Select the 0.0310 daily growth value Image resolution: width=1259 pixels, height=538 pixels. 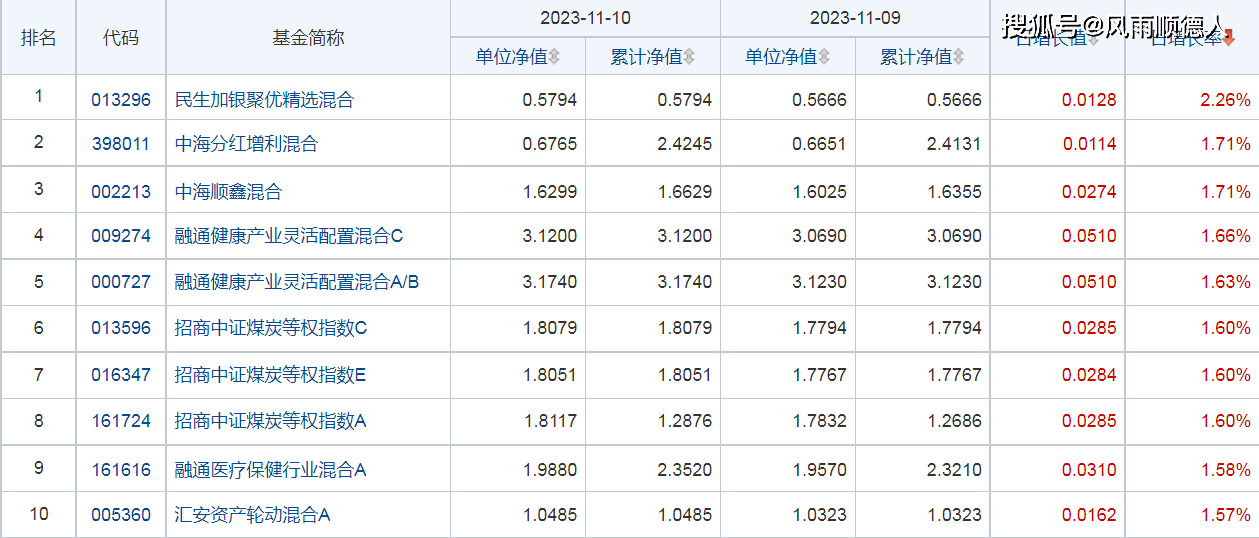coord(1089,469)
